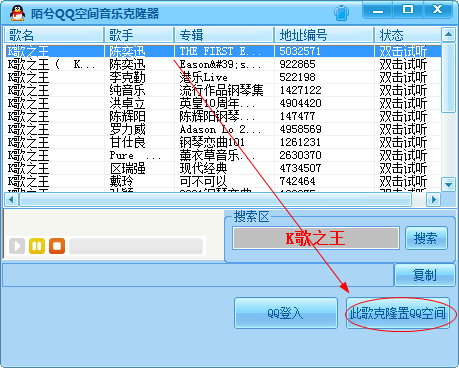Stop playback with orange stop icon

pyautogui.click(x=57, y=246)
